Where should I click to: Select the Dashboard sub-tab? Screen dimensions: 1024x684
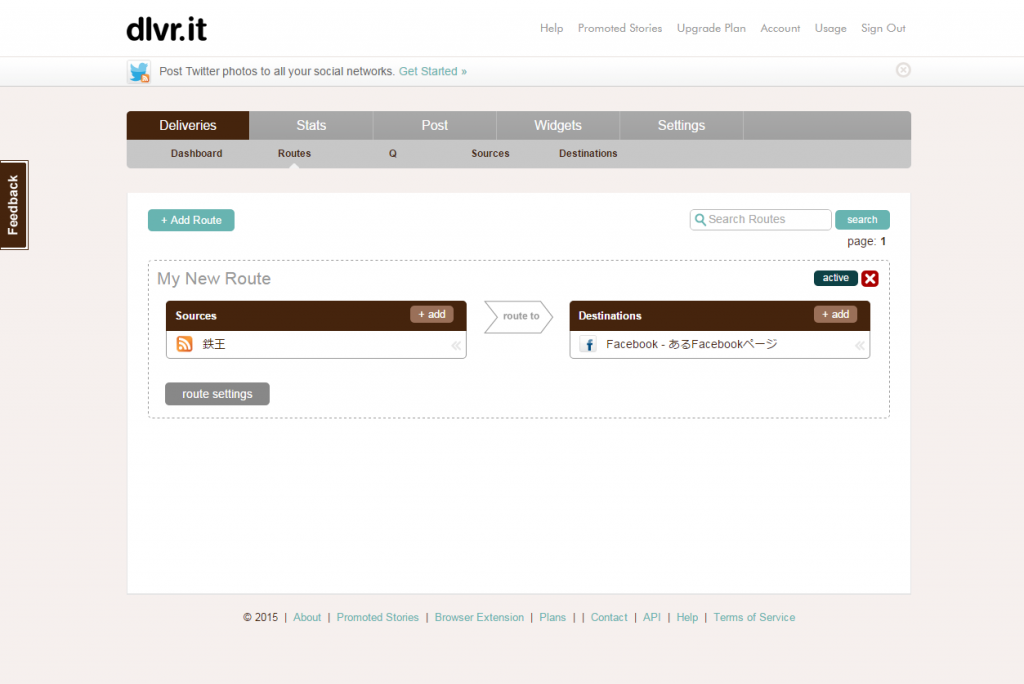197,154
